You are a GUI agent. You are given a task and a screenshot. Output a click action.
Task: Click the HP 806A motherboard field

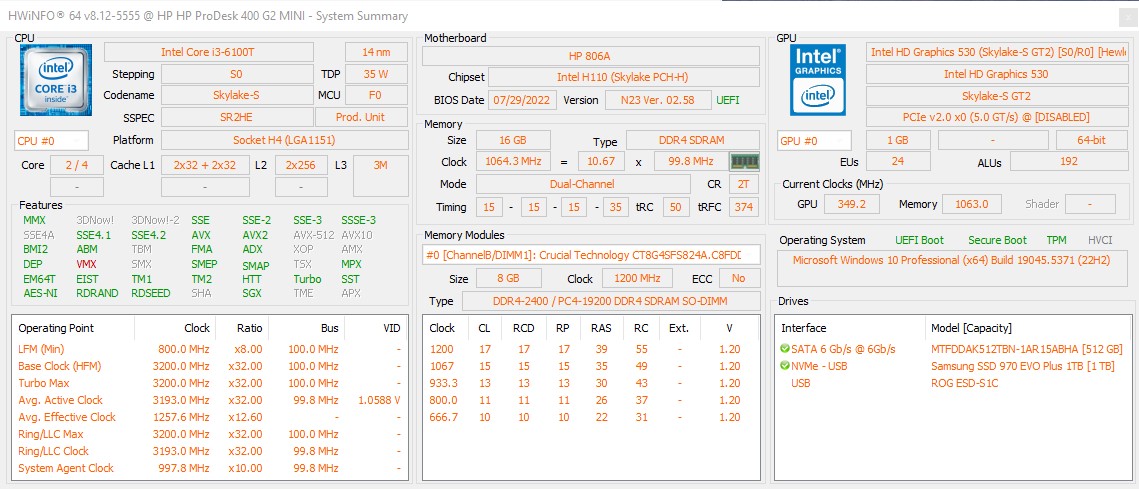591,56
